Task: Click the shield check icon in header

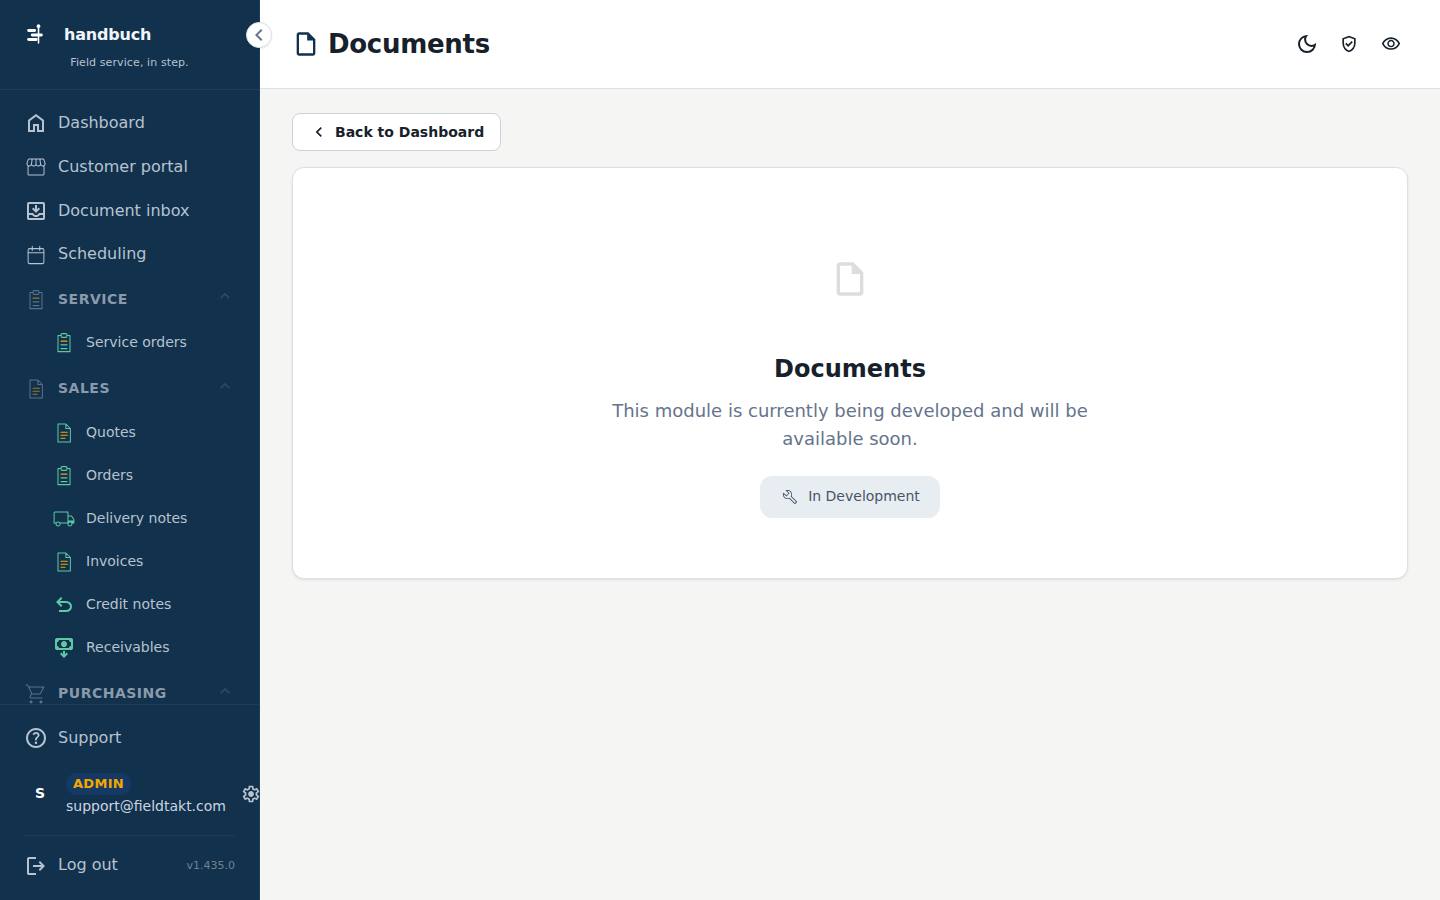Action: (x=1349, y=44)
